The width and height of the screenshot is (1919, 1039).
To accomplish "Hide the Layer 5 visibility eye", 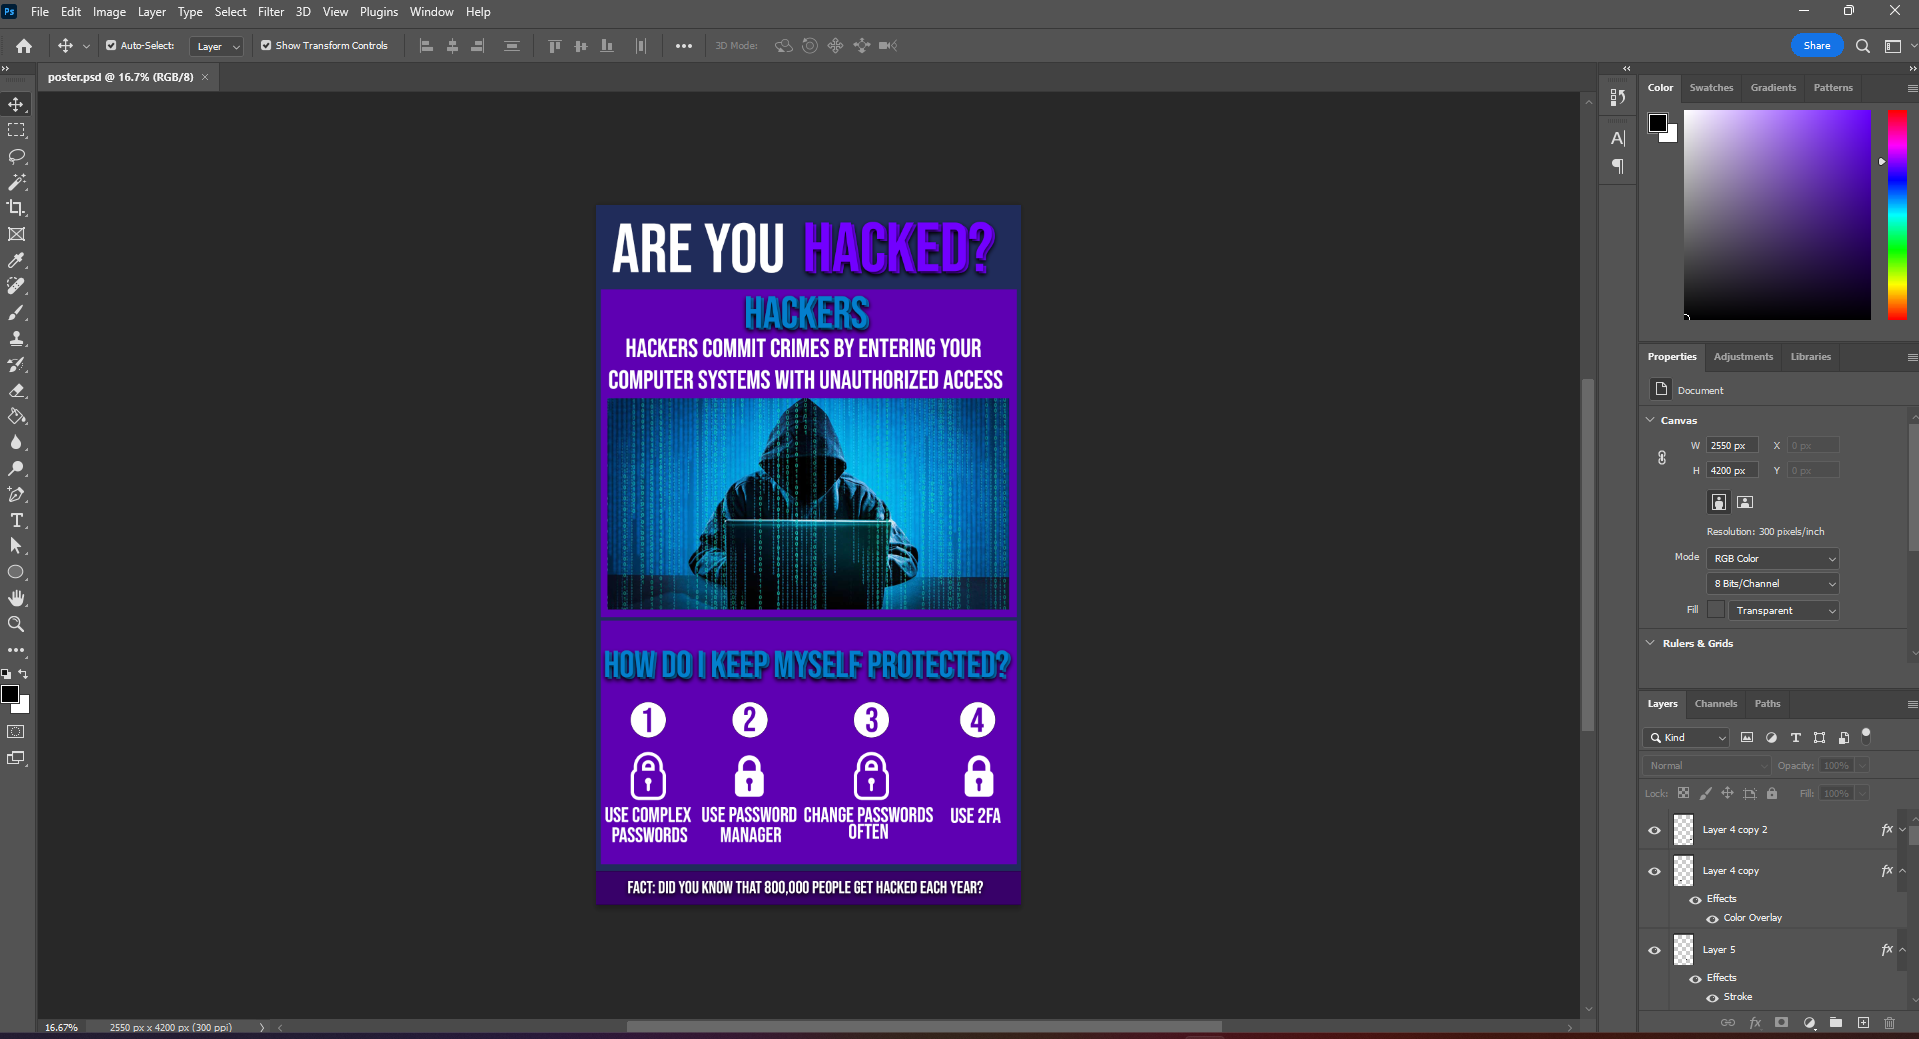I will click(x=1654, y=950).
